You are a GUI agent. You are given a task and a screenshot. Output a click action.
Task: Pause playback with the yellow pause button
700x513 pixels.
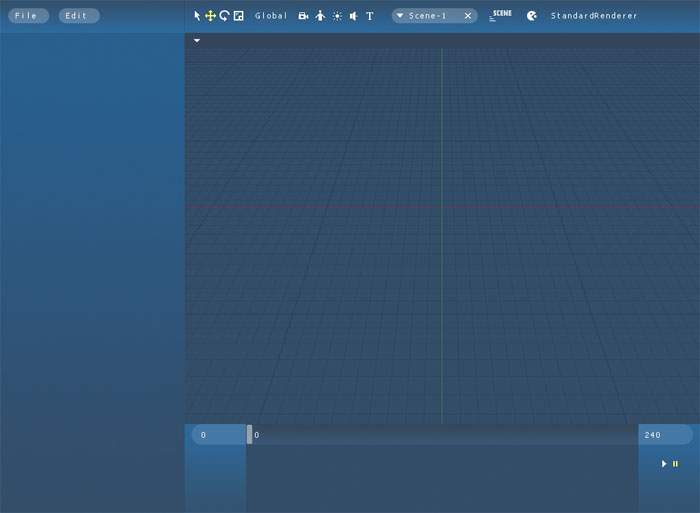675,464
